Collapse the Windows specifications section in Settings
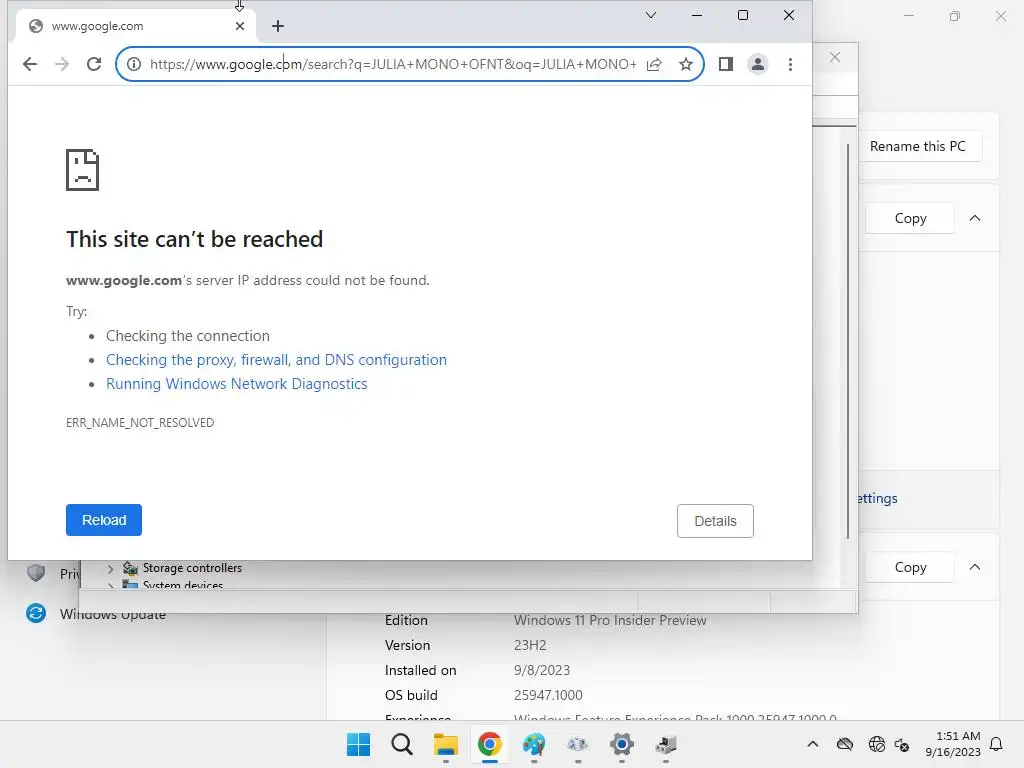This screenshot has width=1024, height=768. pyautogui.click(x=975, y=567)
